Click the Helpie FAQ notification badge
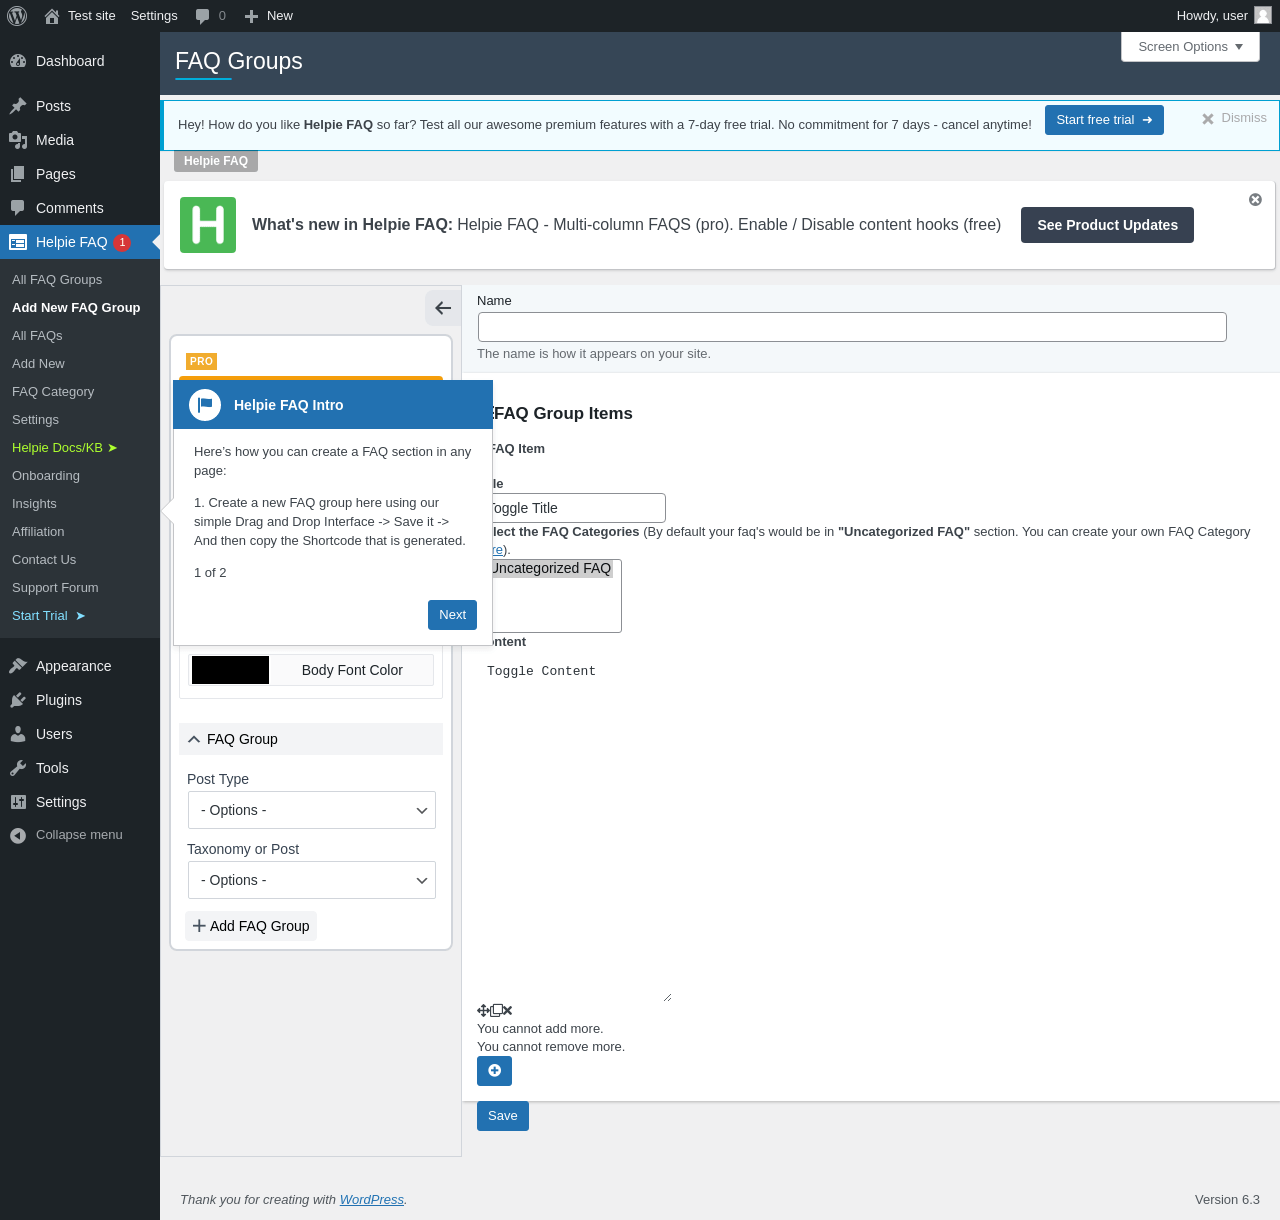Screen dimensions: 1280x1220 122,242
